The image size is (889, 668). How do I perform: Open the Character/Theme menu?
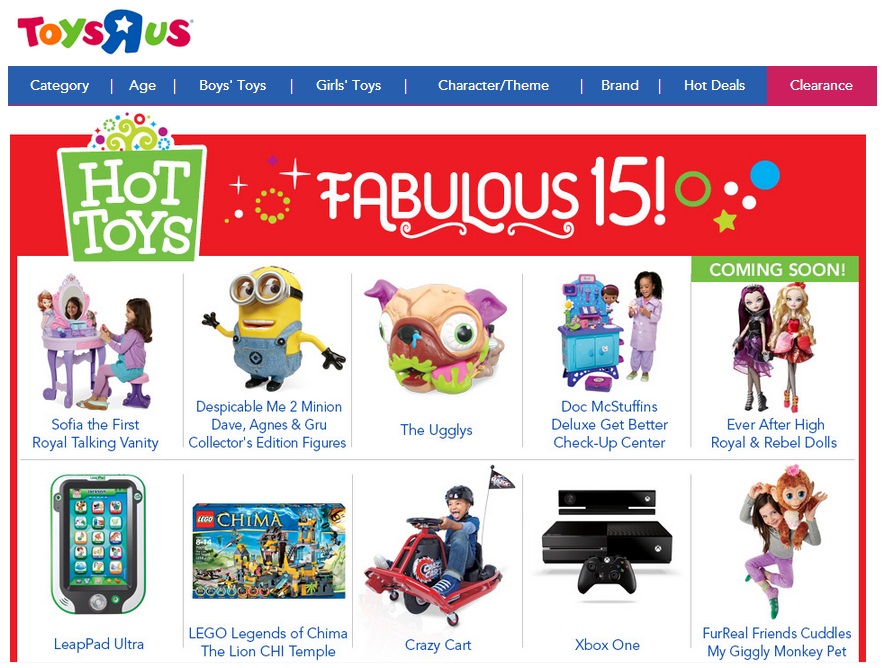coord(493,86)
